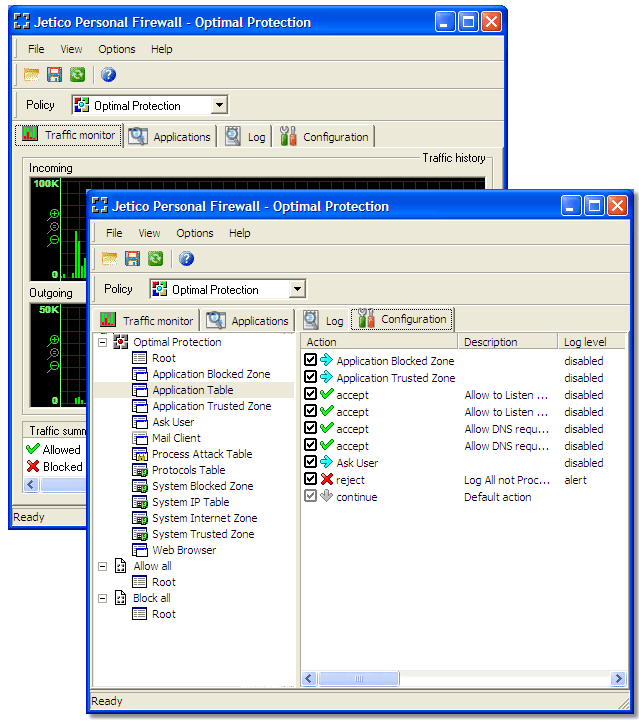Open the Help menu in back window
Screen dimensions: 639x723
click(x=161, y=49)
